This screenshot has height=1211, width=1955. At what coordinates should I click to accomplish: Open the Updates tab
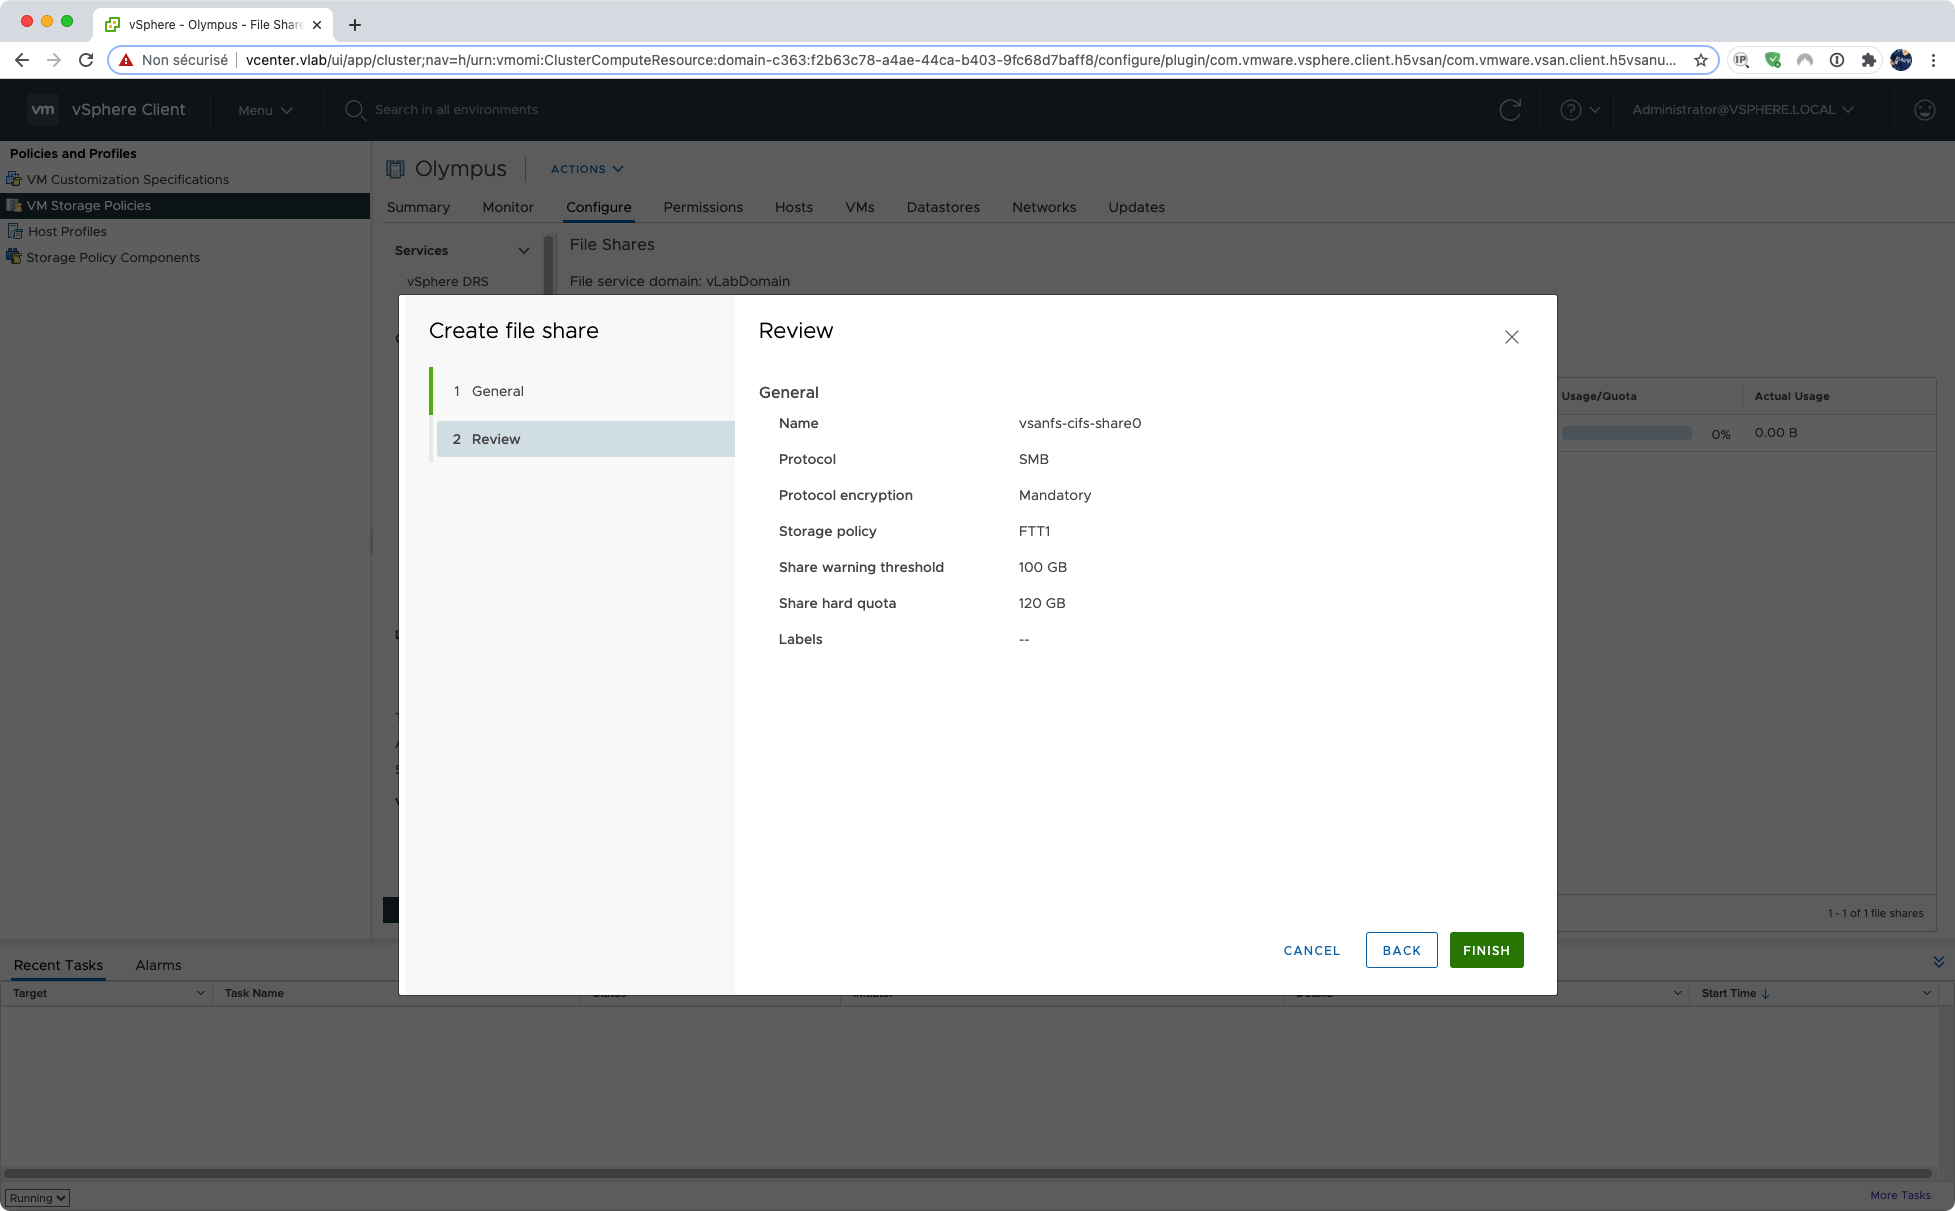pyautogui.click(x=1136, y=207)
